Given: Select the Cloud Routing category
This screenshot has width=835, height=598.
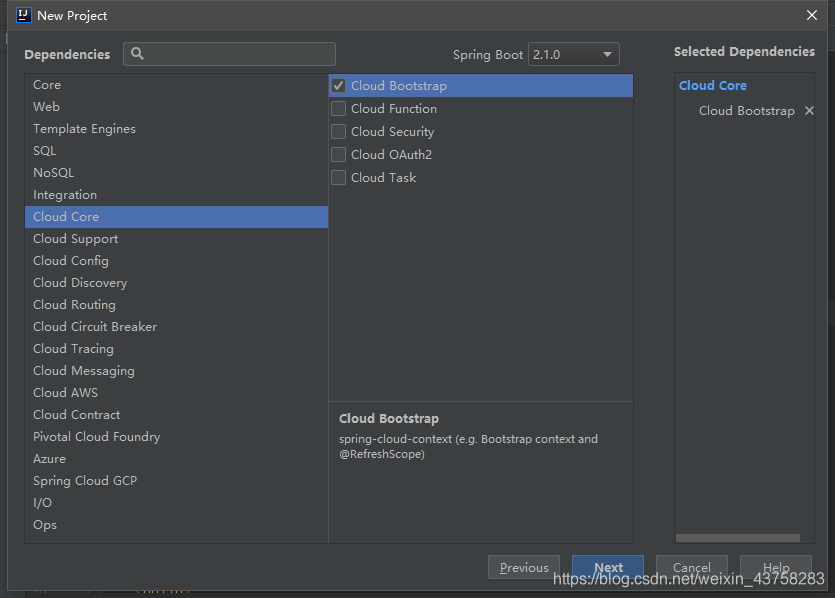Looking at the screenshot, I should tap(176, 305).
